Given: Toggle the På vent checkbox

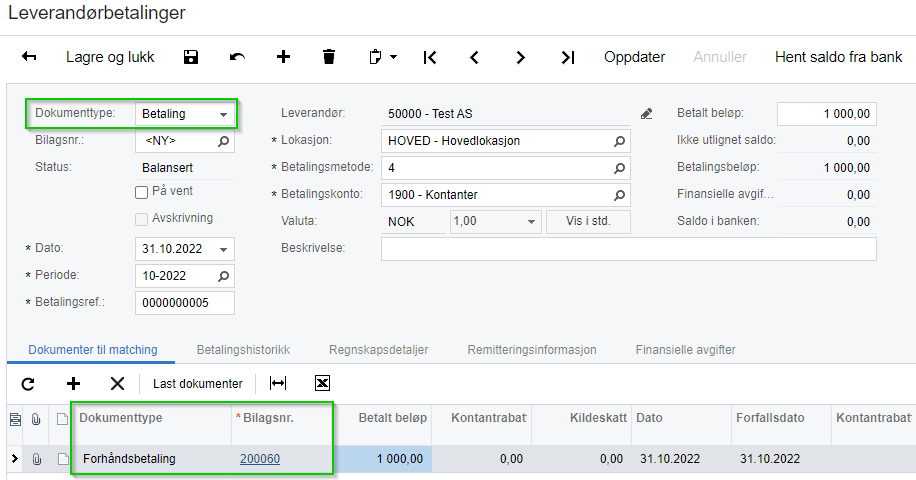Looking at the screenshot, I should [x=141, y=192].
